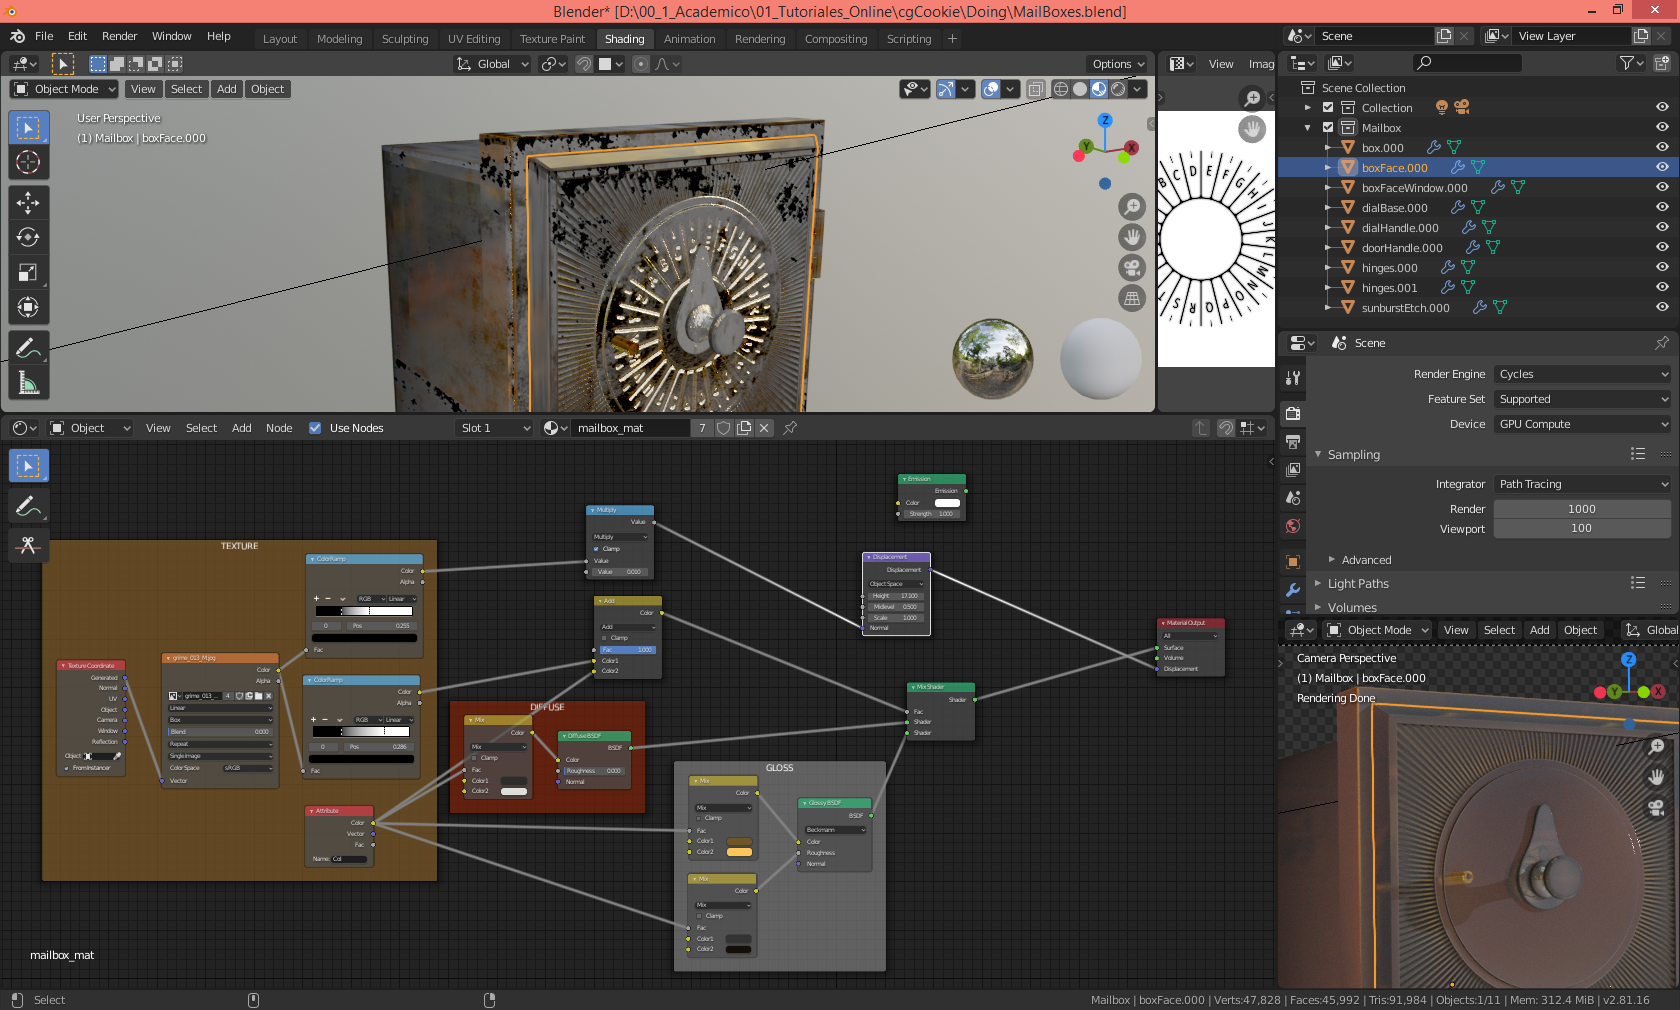This screenshot has width=1680, height=1010.
Task: Click the Viewport samples field showing 100
Action: [x=1583, y=529]
